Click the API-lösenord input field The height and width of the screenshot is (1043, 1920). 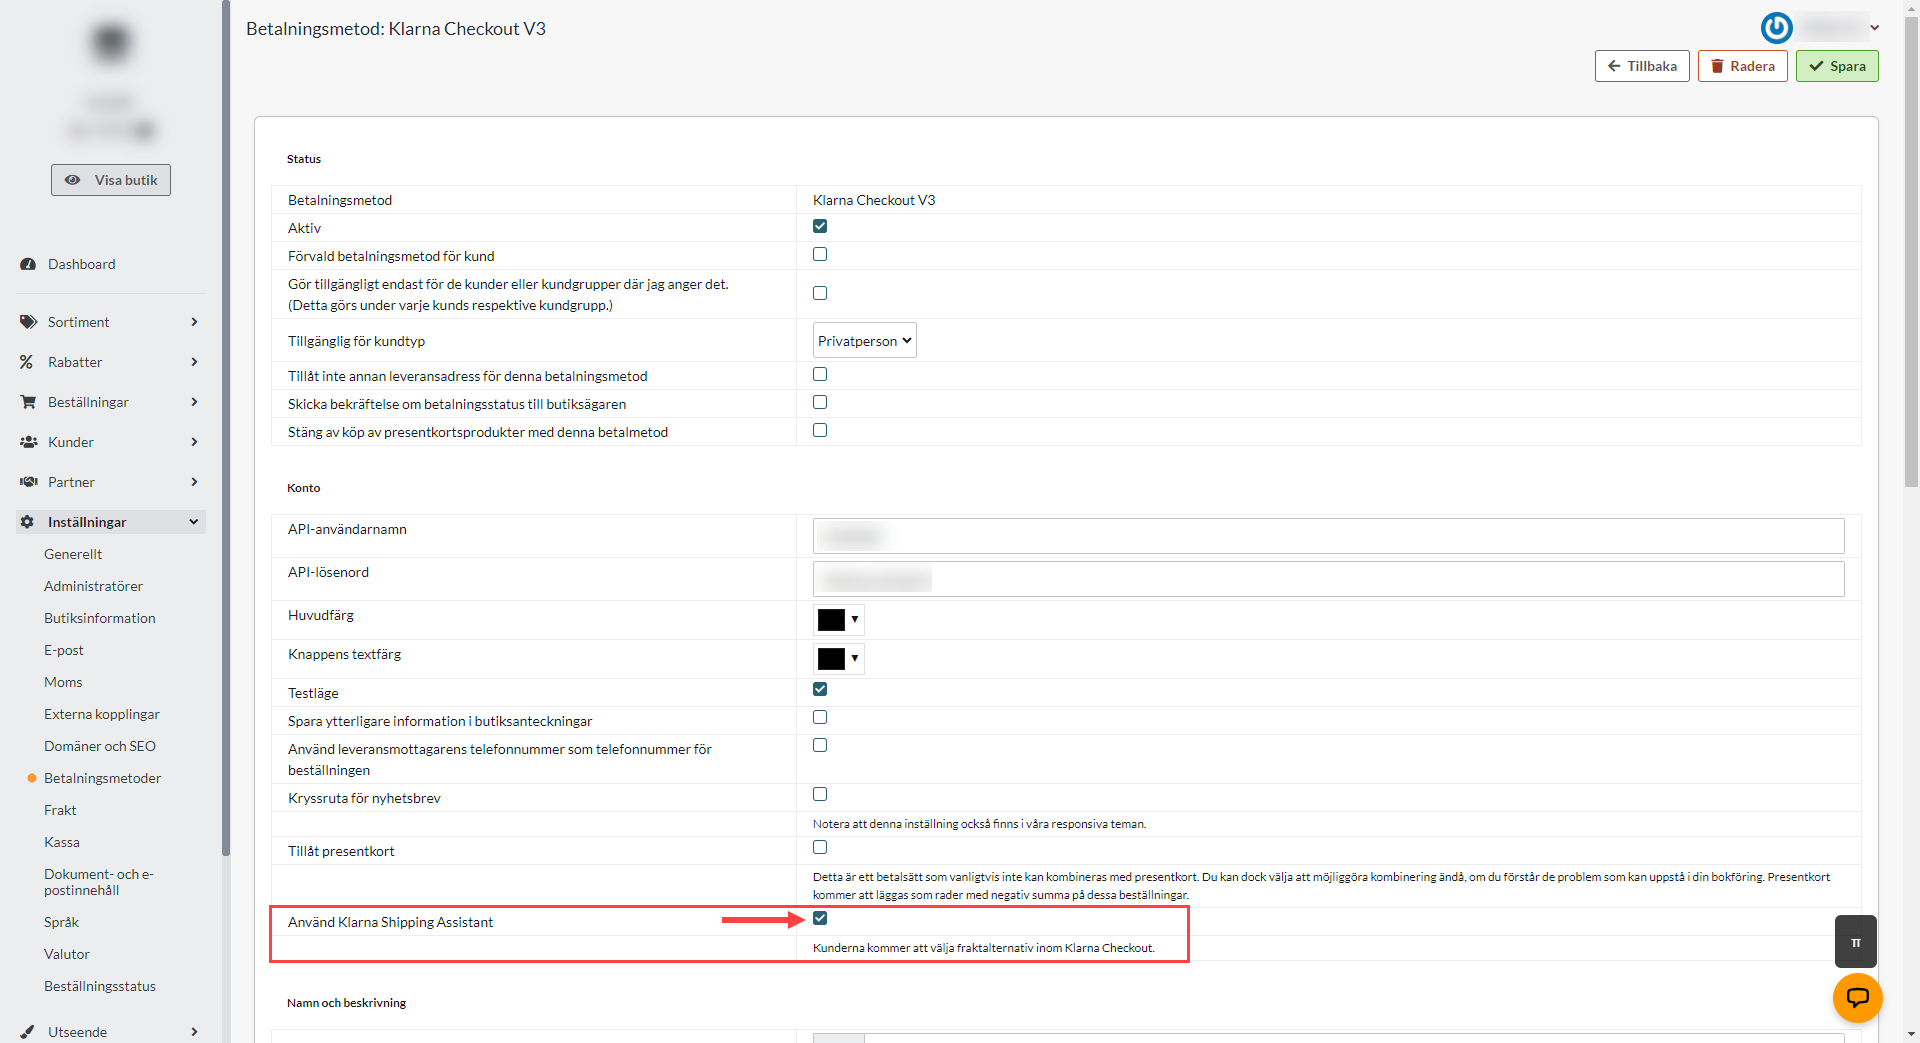tap(1328, 579)
